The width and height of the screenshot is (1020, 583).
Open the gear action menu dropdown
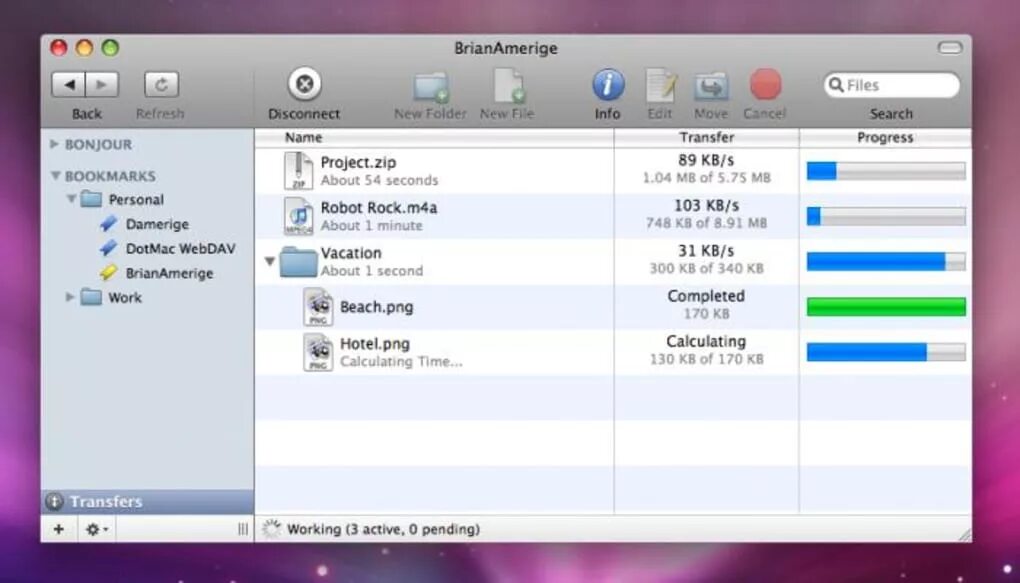tap(97, 529)
